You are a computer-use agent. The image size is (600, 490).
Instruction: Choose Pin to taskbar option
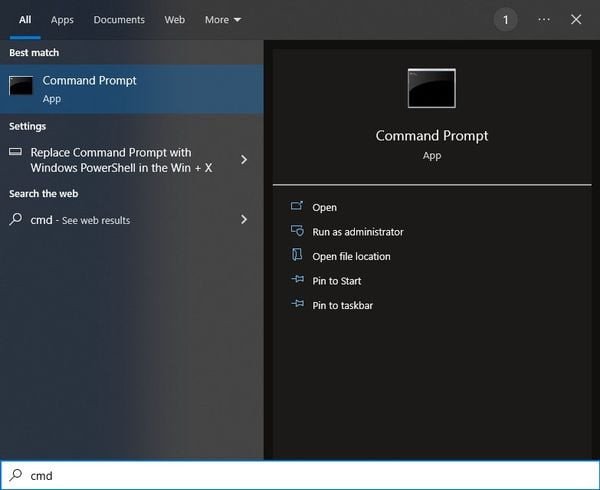click(x=342, y=306)
